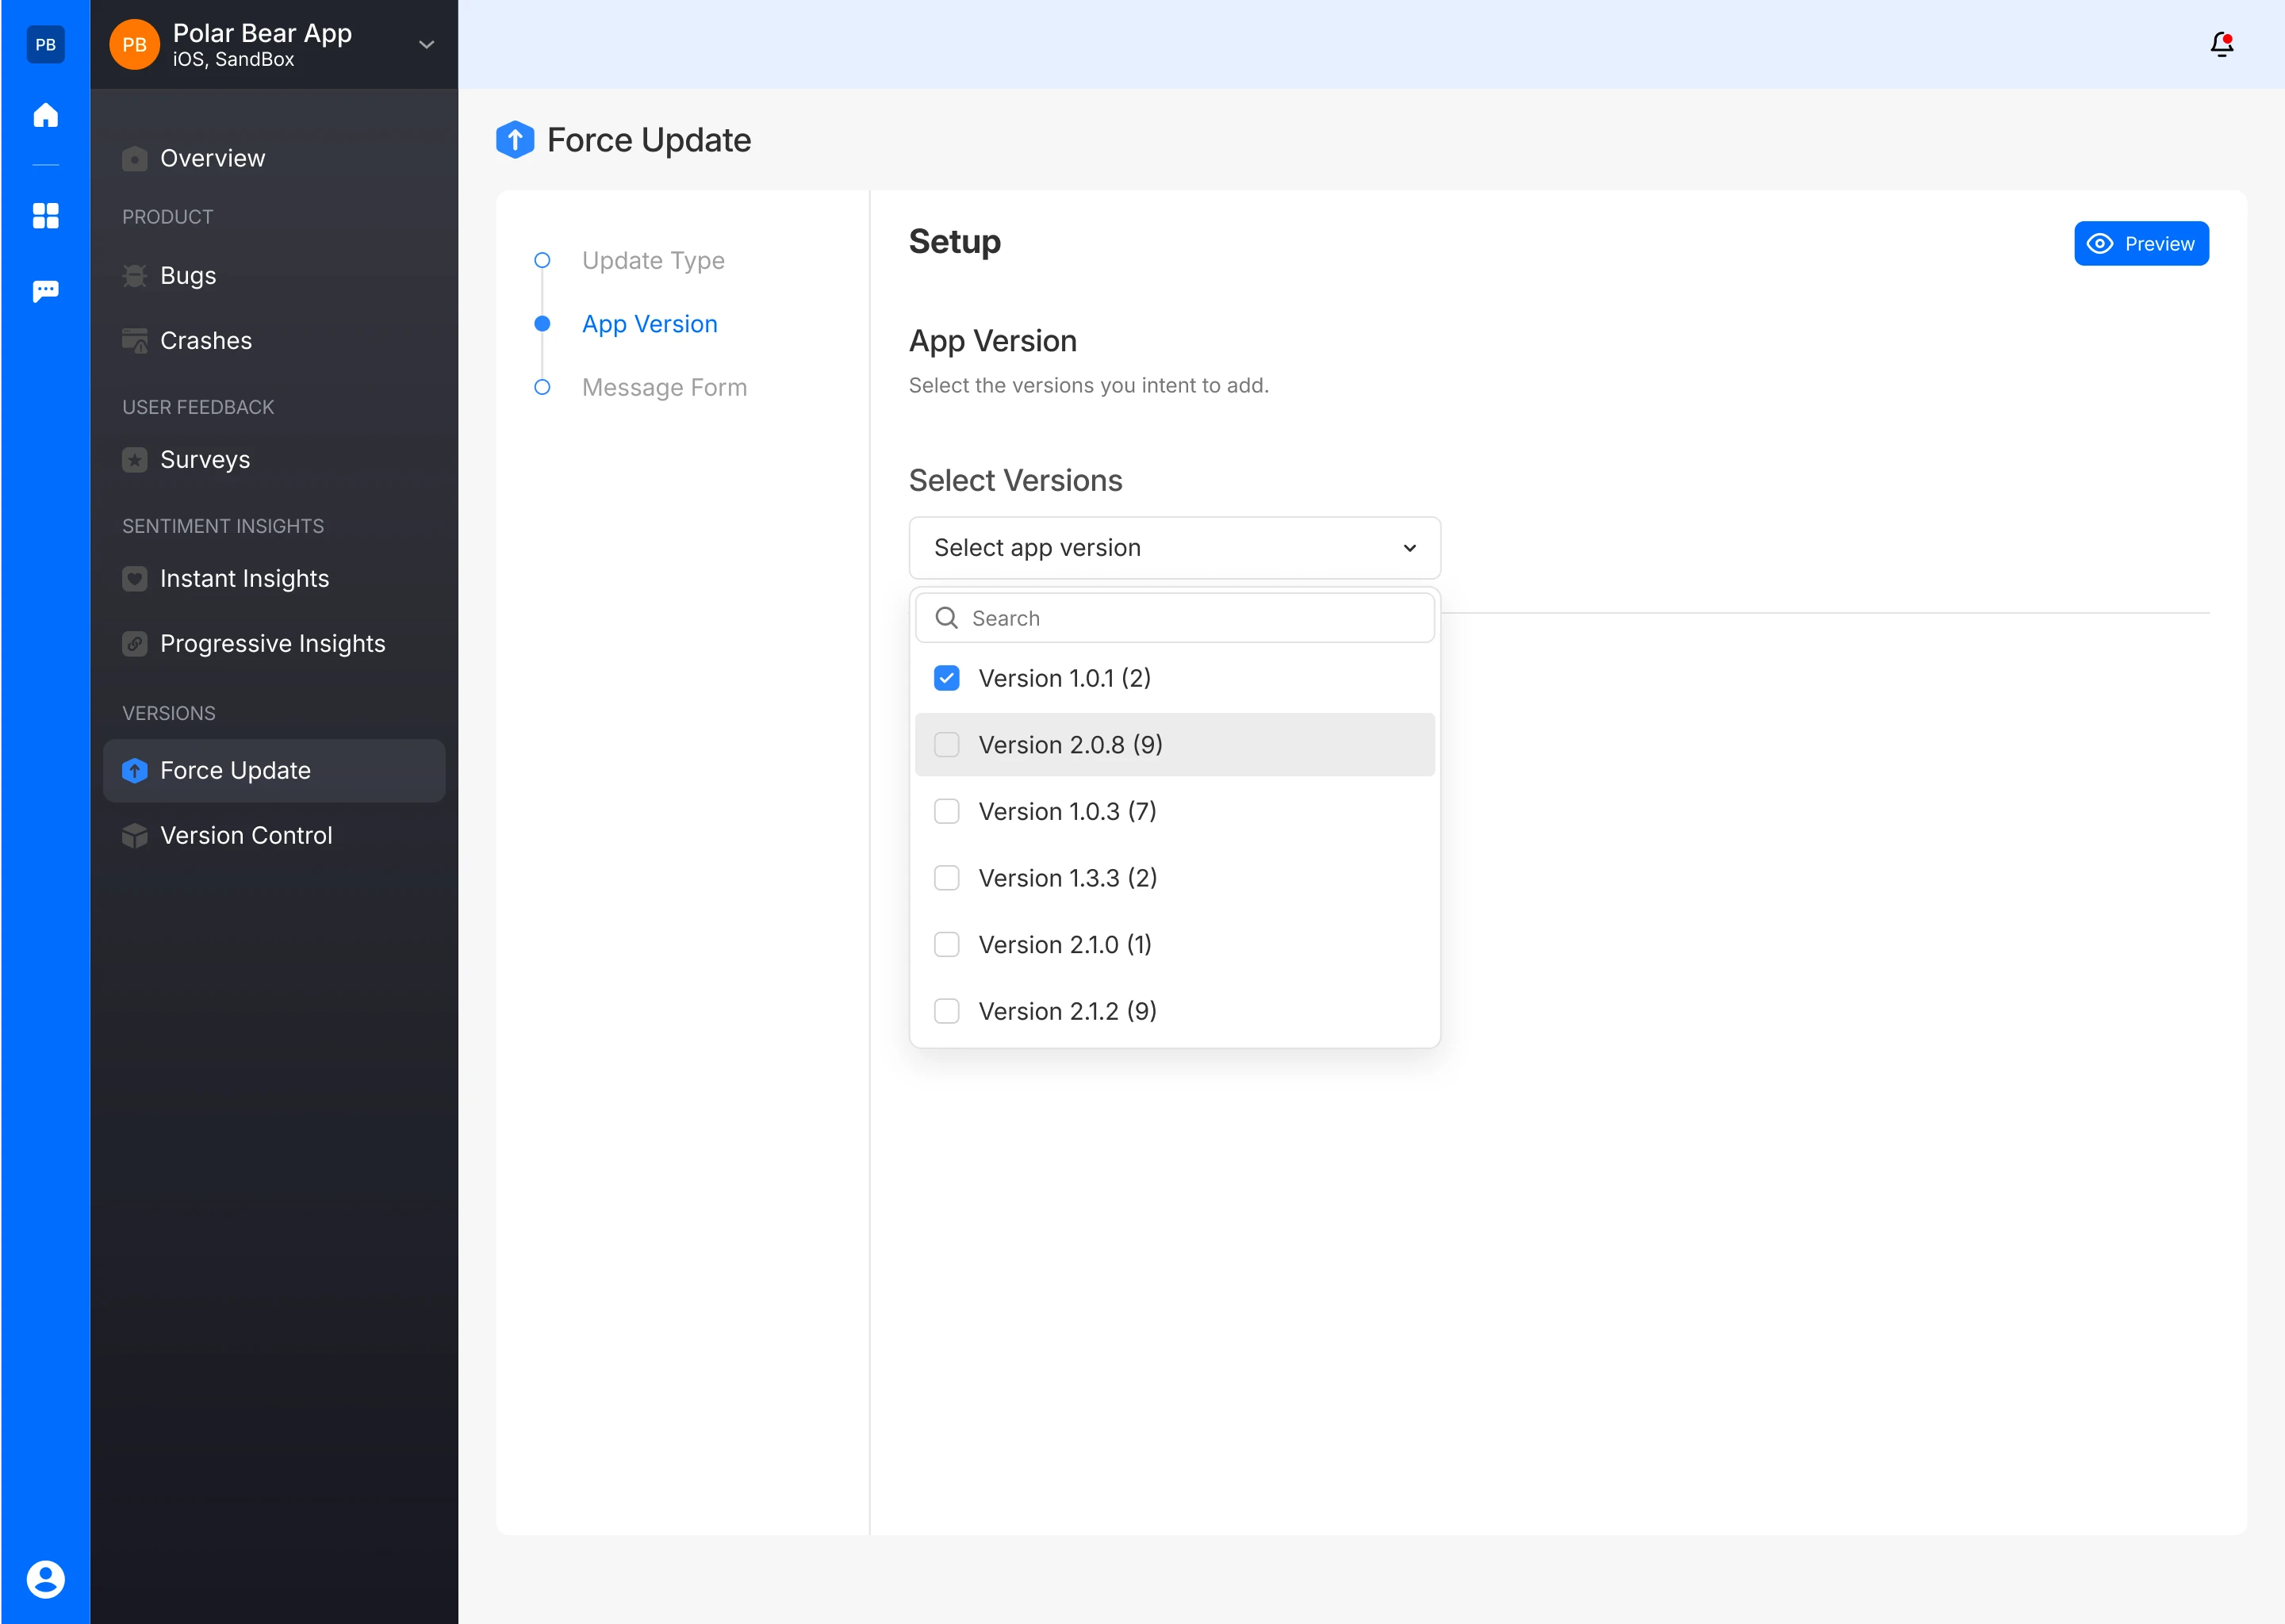Open Version Control in sidebar

[246, 835]
